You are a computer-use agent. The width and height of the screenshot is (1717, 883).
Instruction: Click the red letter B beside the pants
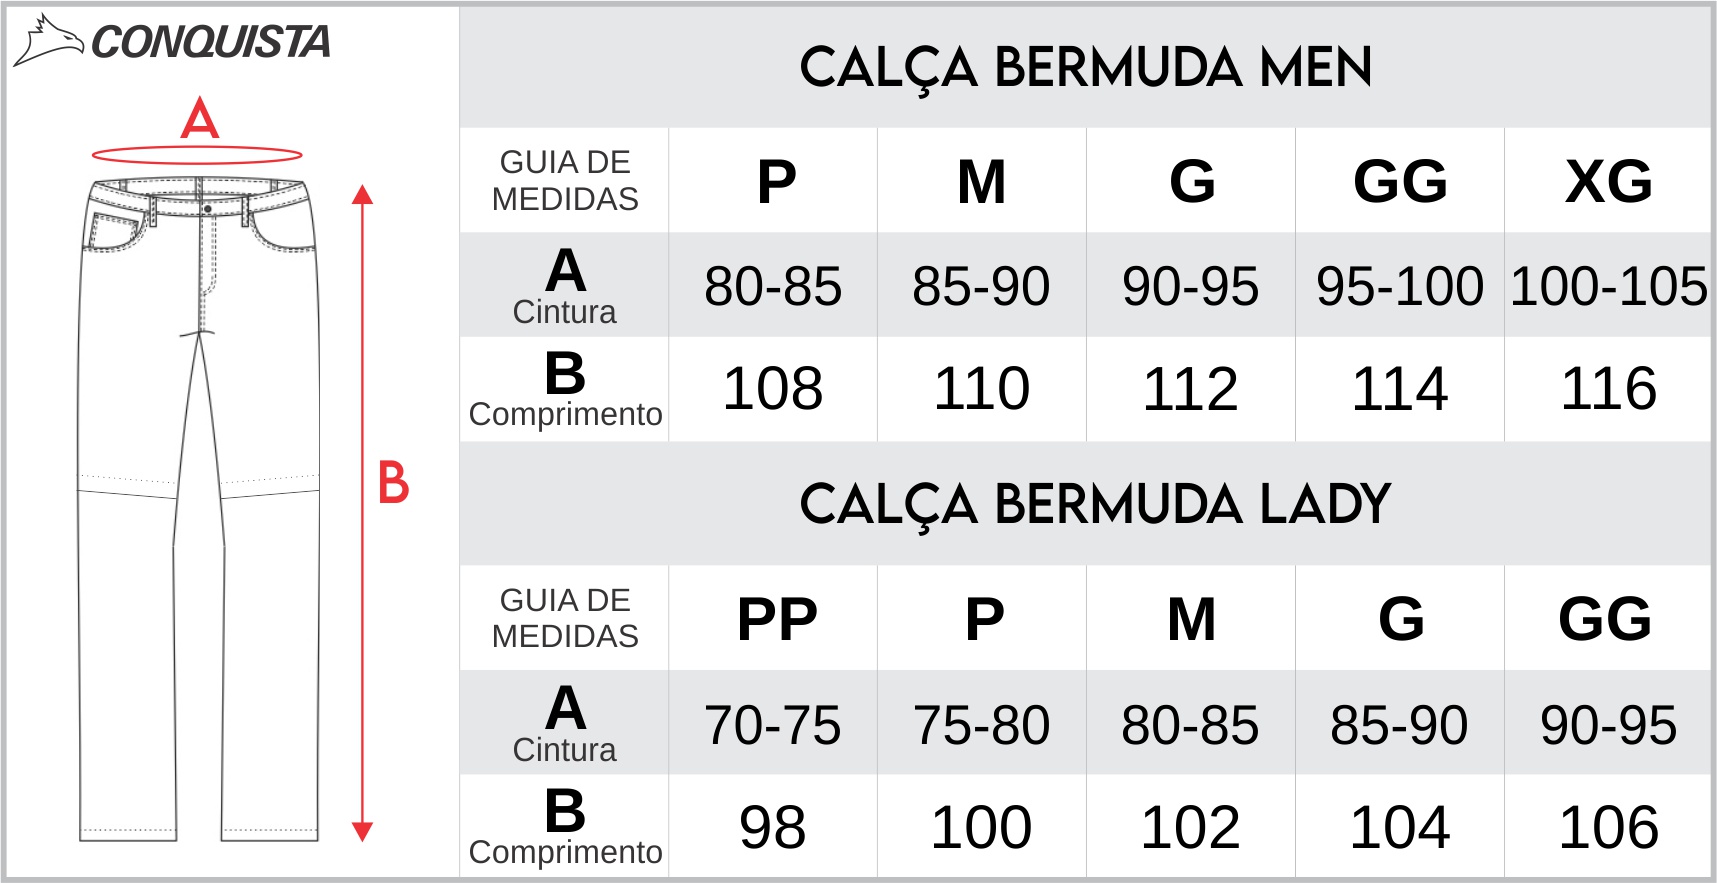(393, 484)
